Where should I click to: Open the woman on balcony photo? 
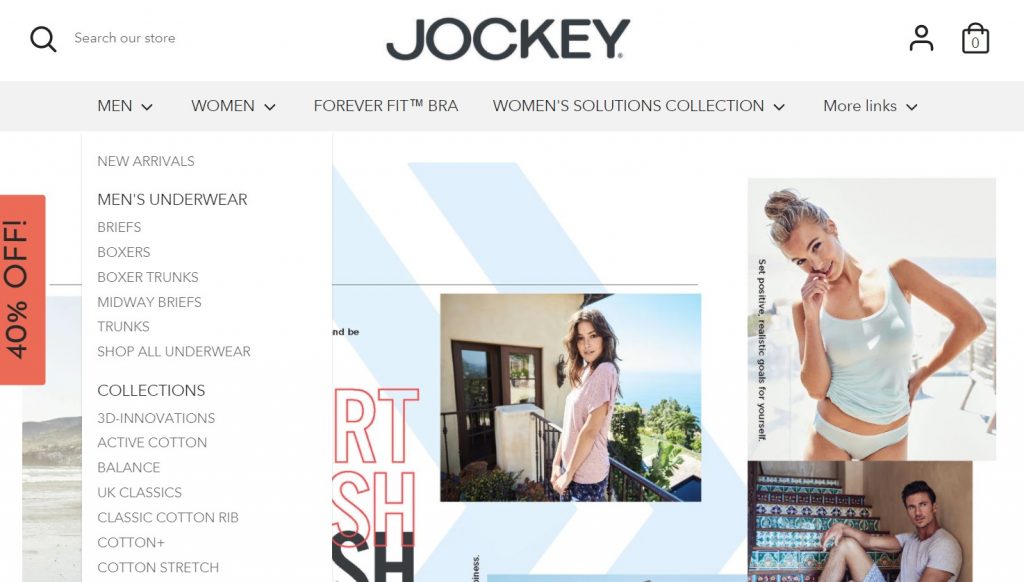click(571, 397)
